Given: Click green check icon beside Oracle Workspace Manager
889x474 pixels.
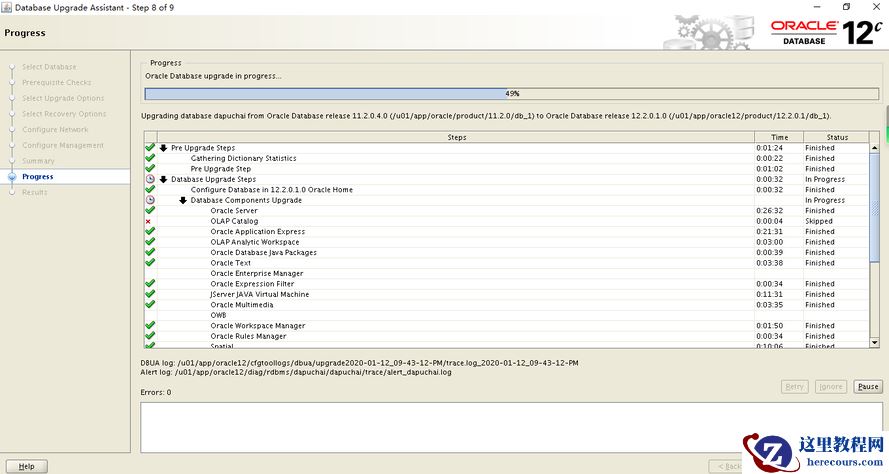Looking at the screenshot, I should click(x=150, y=325).
